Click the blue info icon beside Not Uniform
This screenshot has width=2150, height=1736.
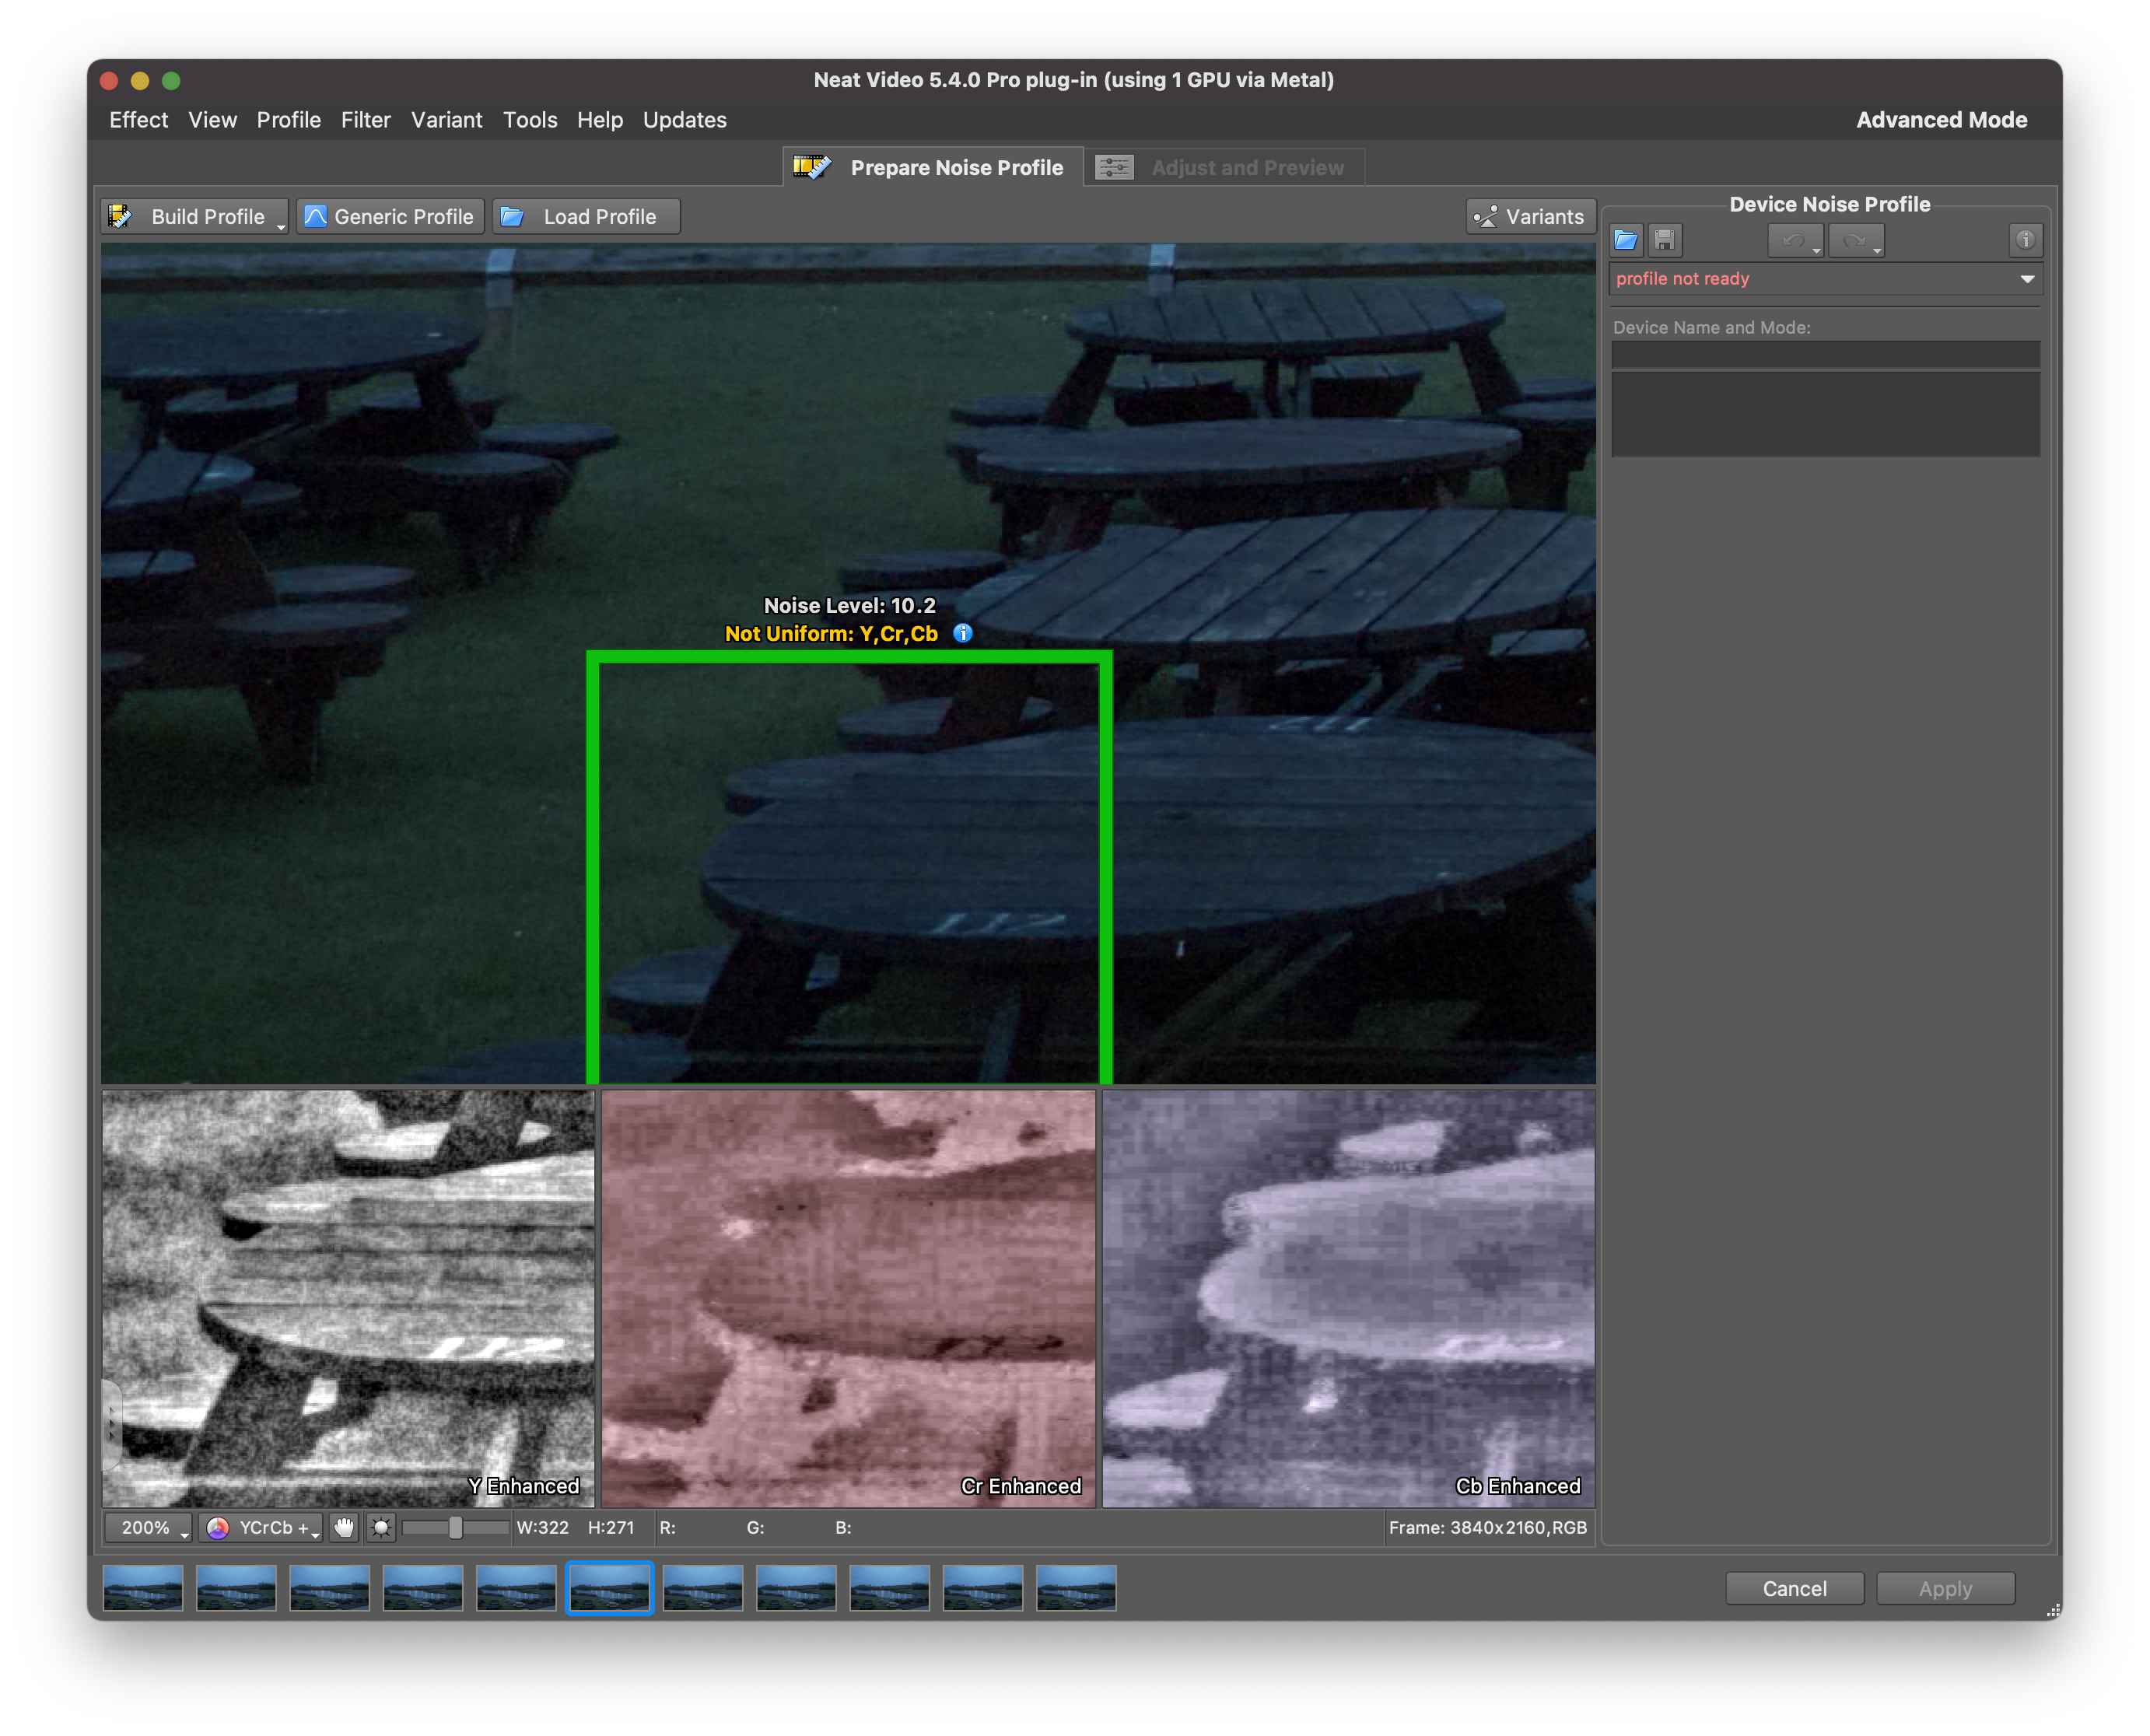click(x=962, y=633)
